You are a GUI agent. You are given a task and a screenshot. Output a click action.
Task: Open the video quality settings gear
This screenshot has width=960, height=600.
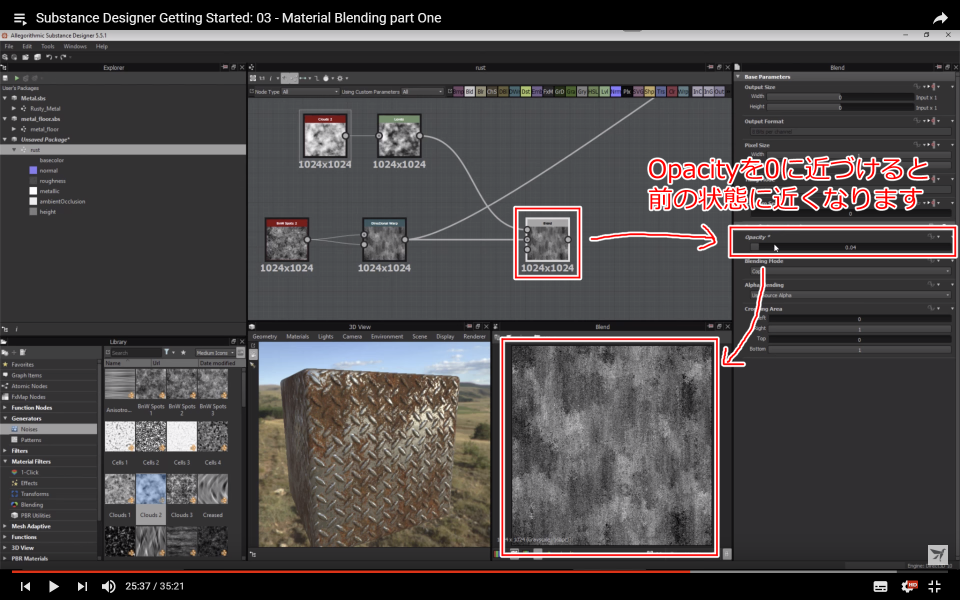click(909, 587)
